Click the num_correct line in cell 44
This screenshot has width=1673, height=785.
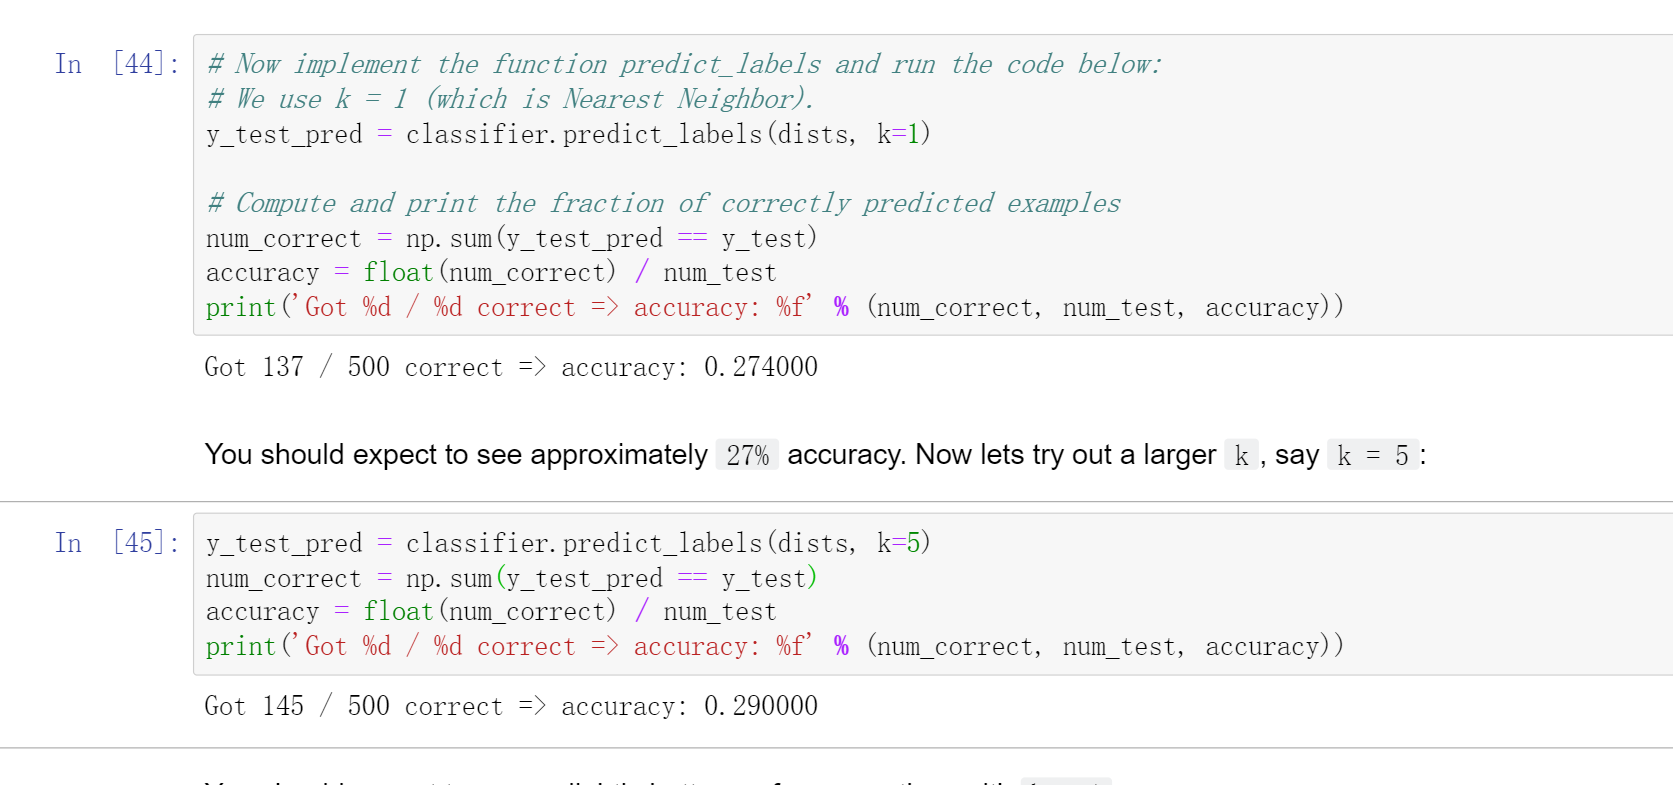pyautogui.click(x=511, y=239)
